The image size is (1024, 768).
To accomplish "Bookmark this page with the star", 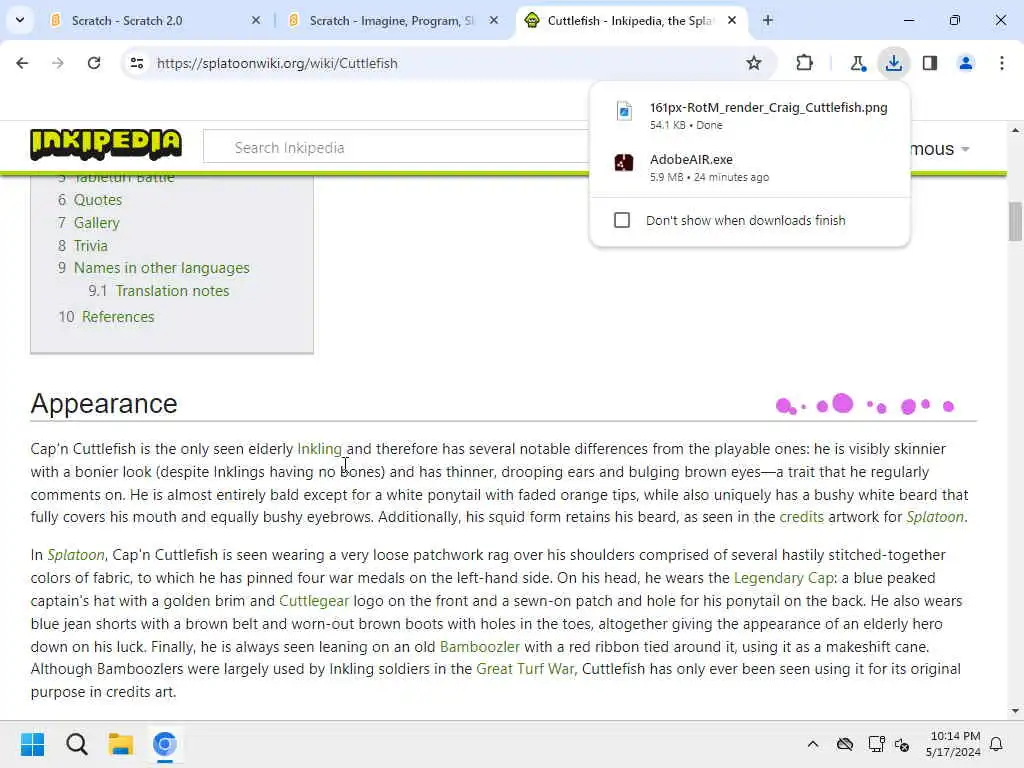I will (x=754, y=63).
